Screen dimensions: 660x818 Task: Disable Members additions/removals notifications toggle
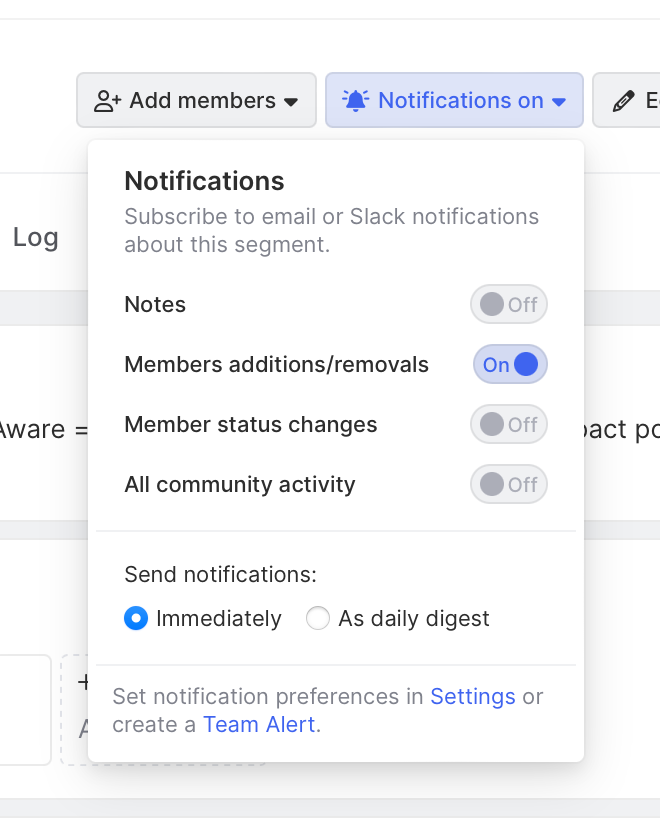click(510, 365)
